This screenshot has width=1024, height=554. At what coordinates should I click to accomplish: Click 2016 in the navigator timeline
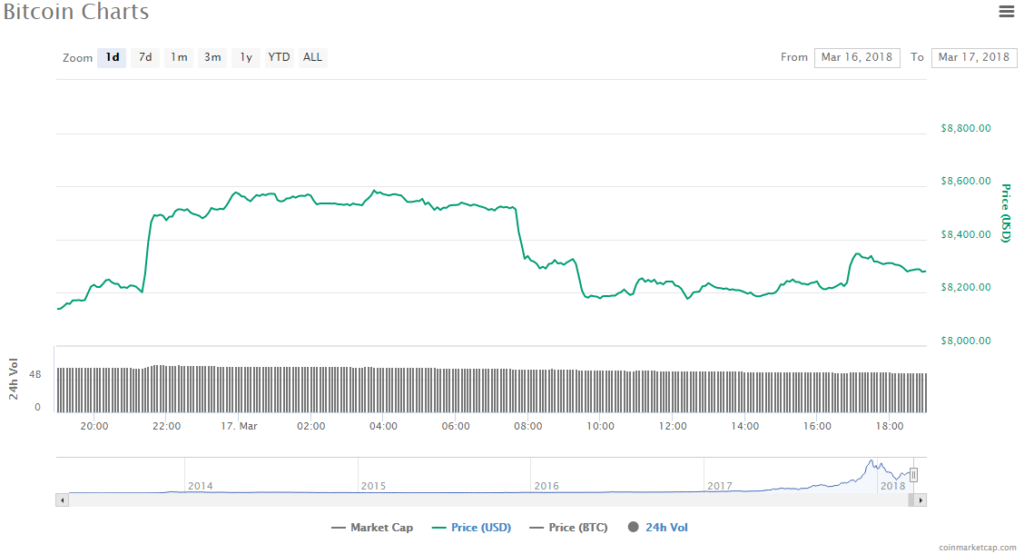(546, 486)
